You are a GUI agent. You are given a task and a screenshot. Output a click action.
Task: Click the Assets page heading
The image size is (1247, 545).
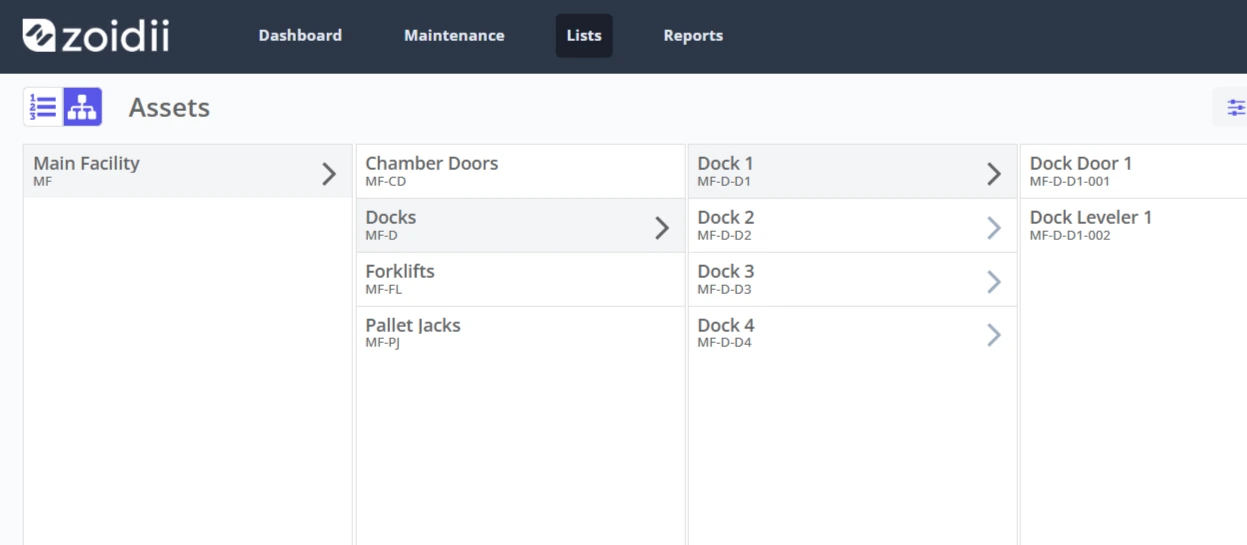169,107
